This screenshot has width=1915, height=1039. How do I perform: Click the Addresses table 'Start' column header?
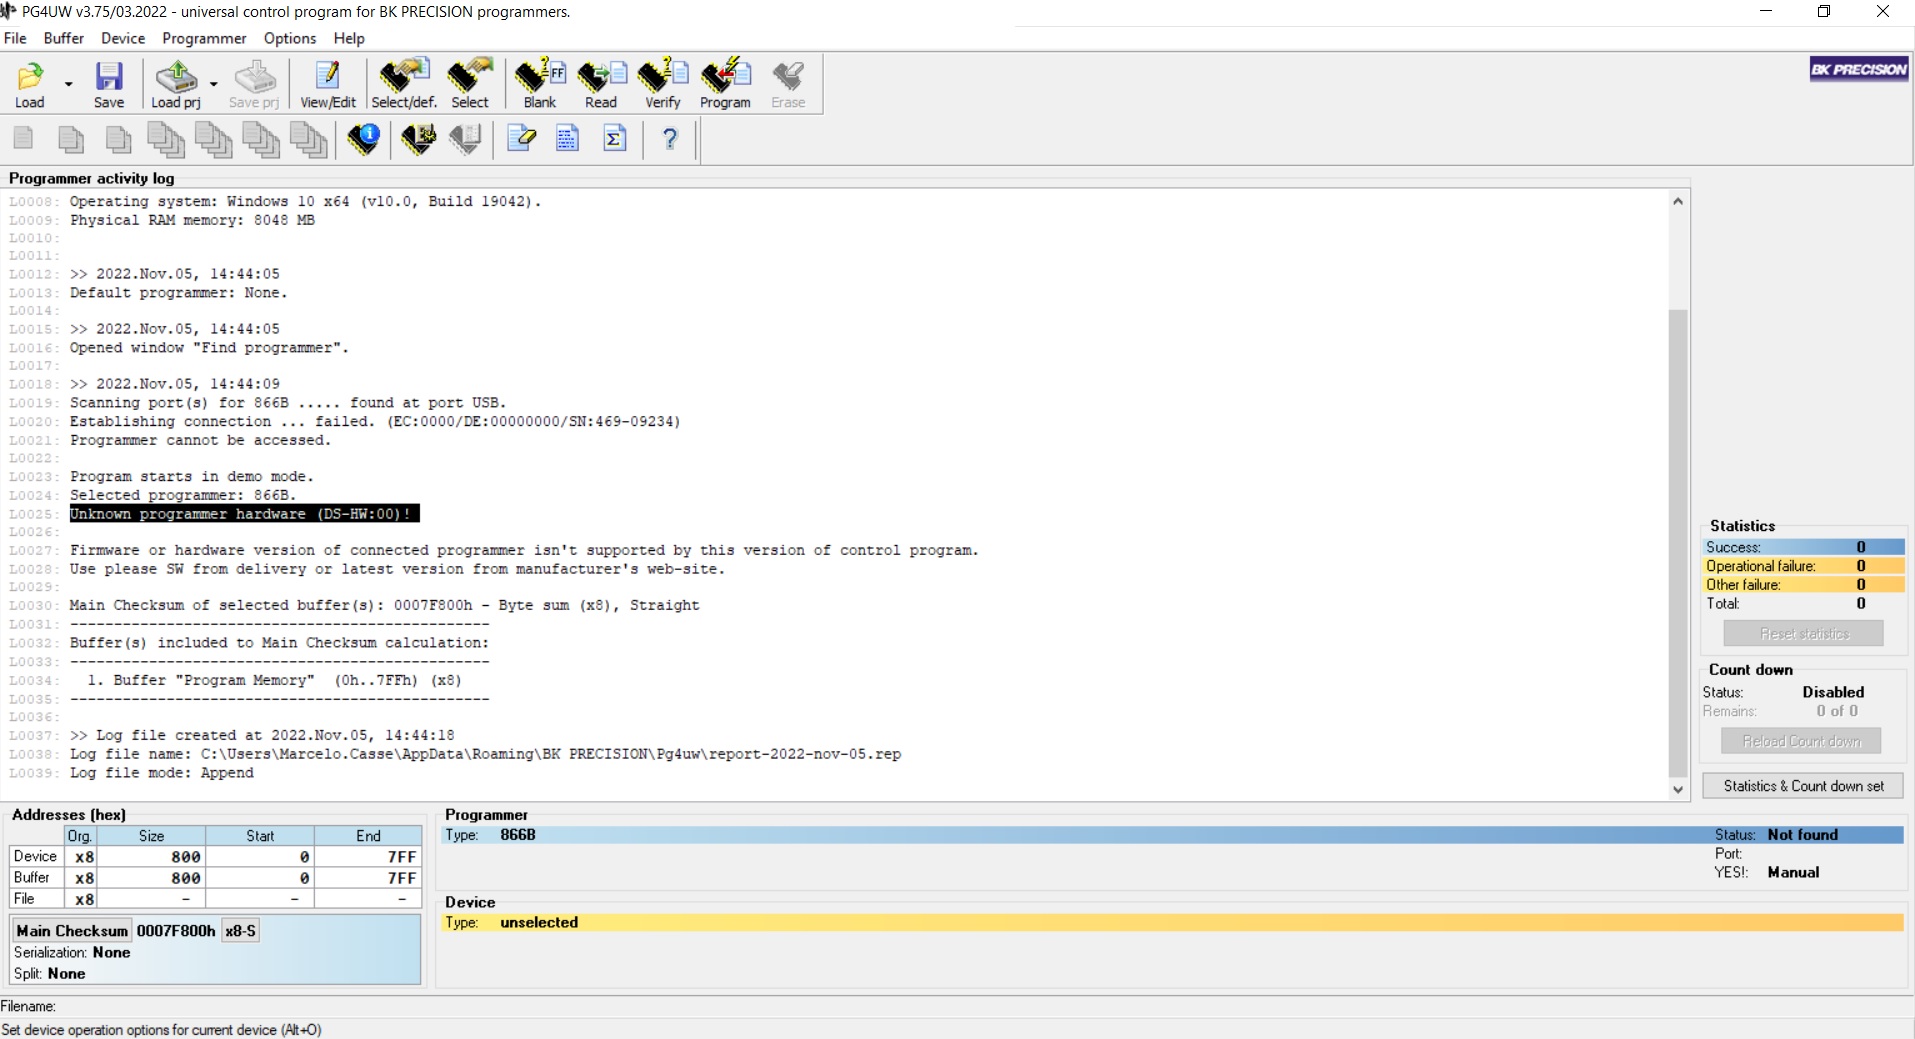260,836
